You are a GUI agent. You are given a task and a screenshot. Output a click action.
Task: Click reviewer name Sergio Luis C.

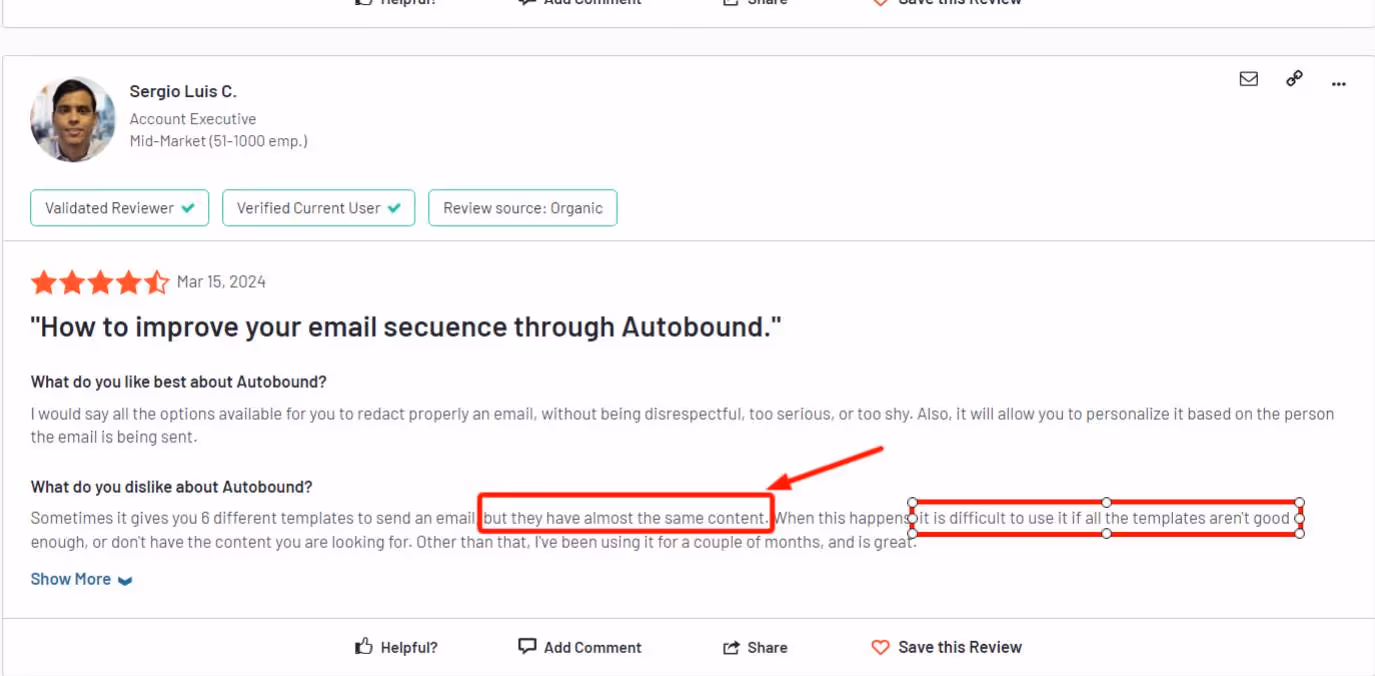click(185, 91)
